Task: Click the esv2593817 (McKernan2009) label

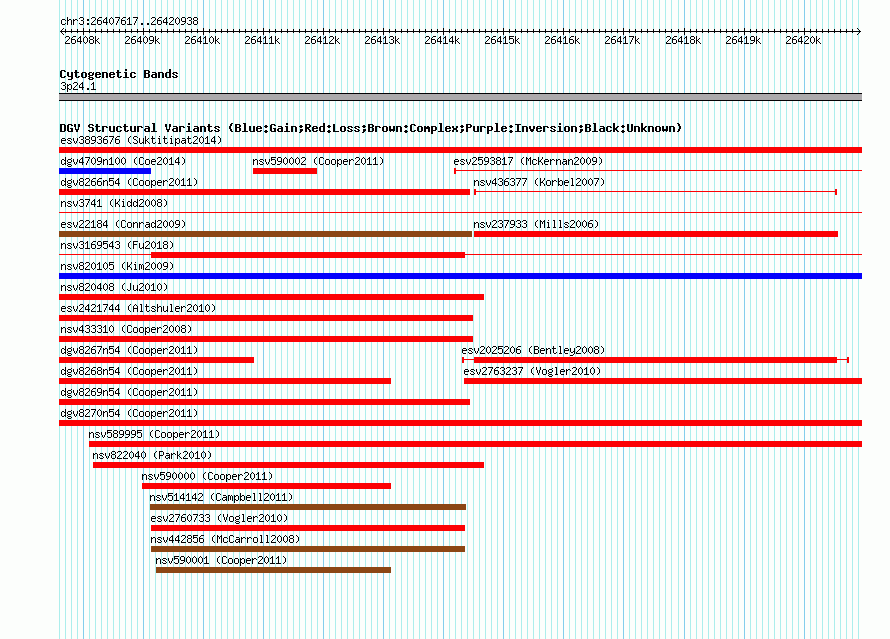Action: tap(528, 161)
